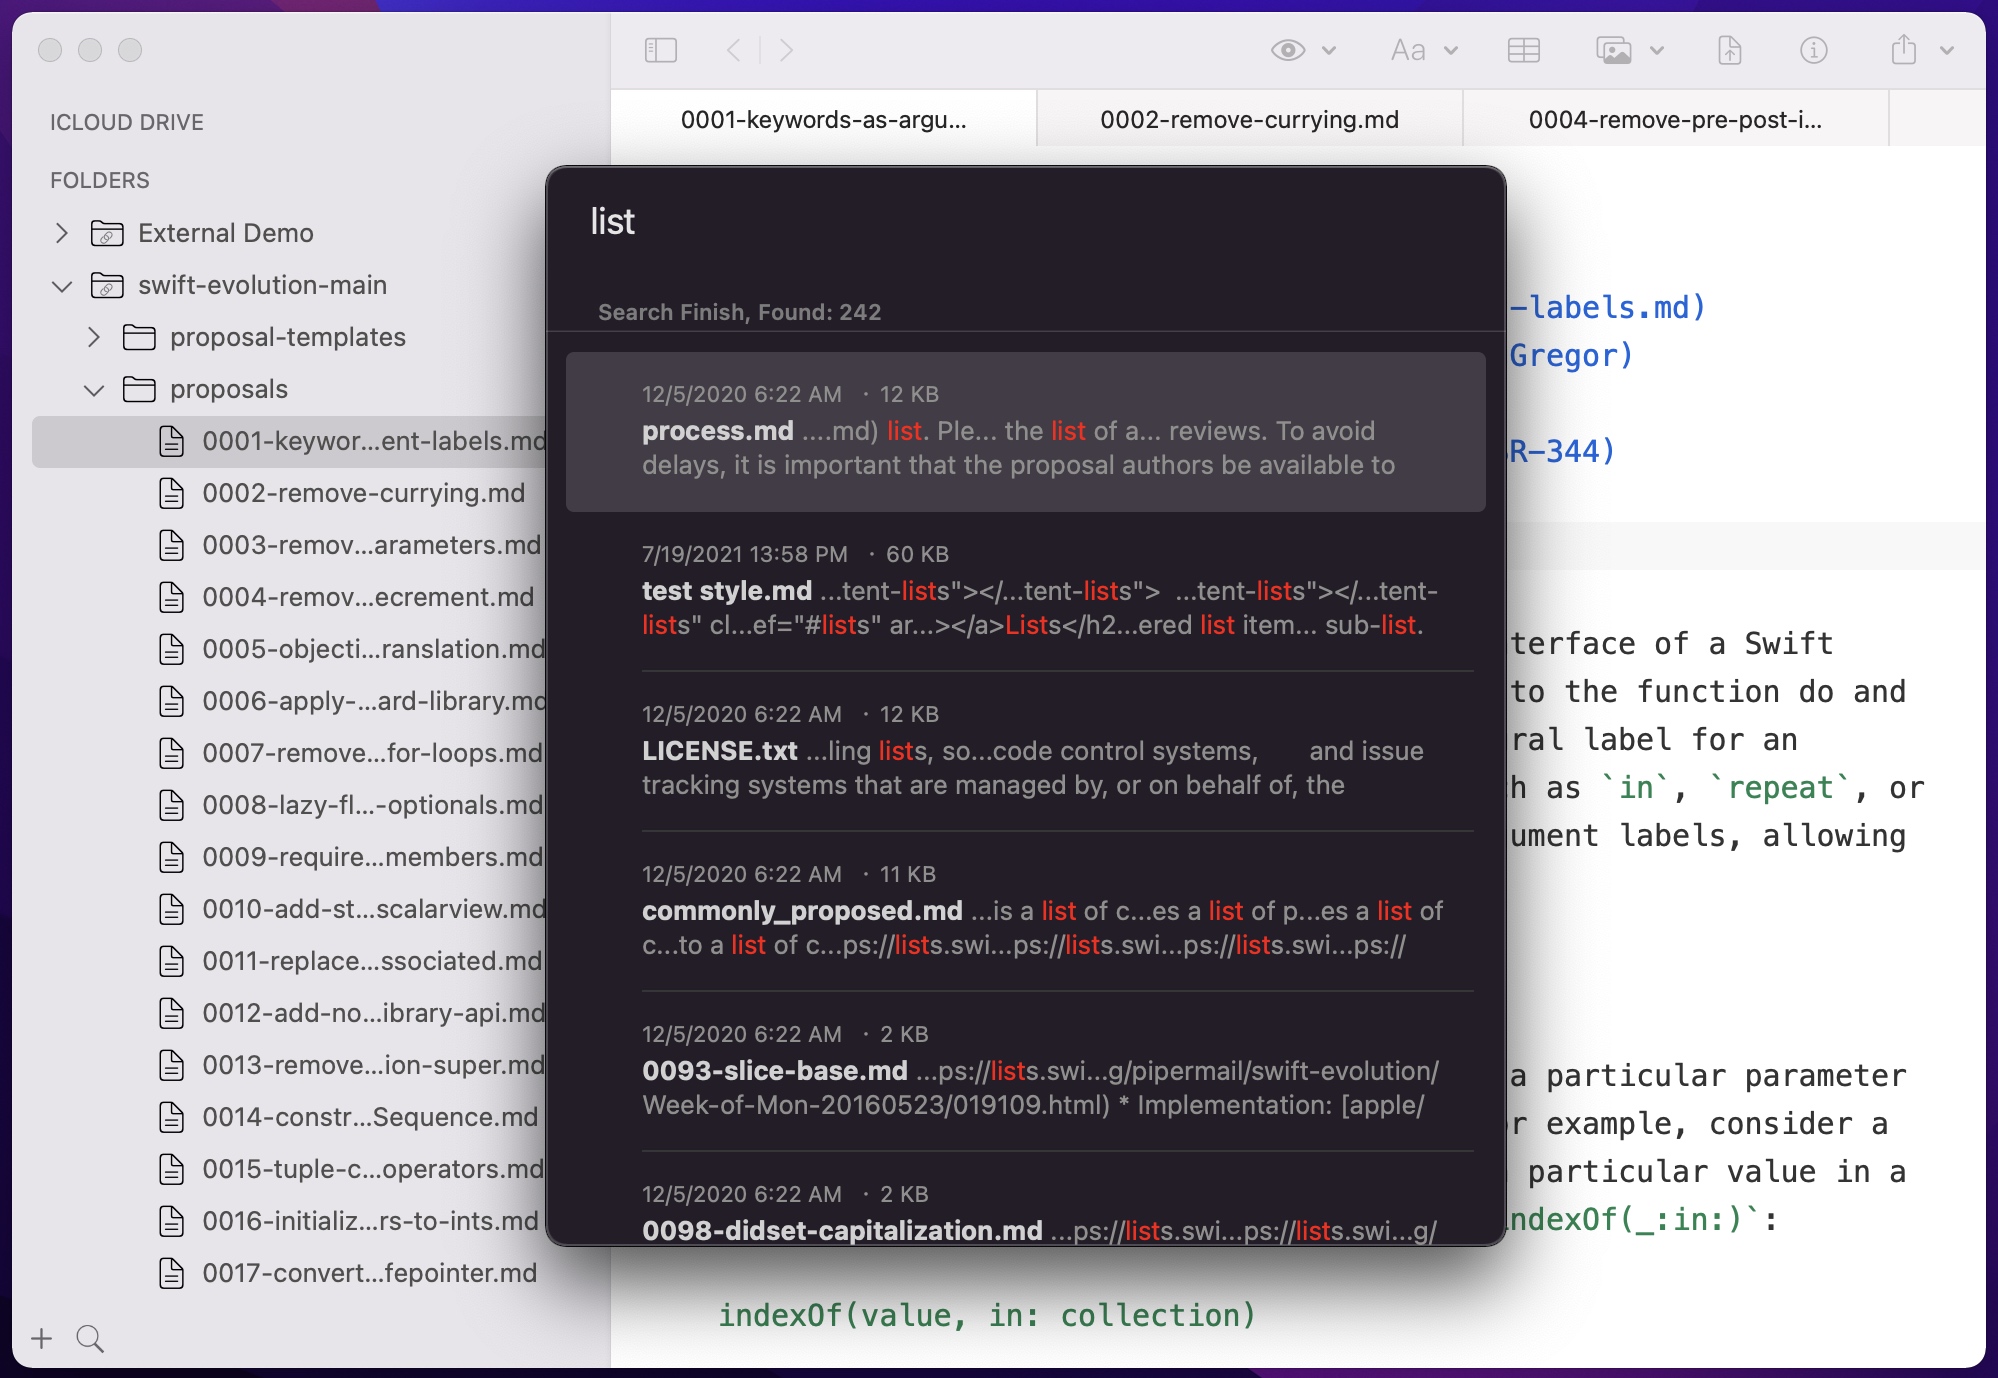Click the magnifier search icon in the sidebar footer
This screenshot has height=1378, width=1998.
click(90, 1338)
